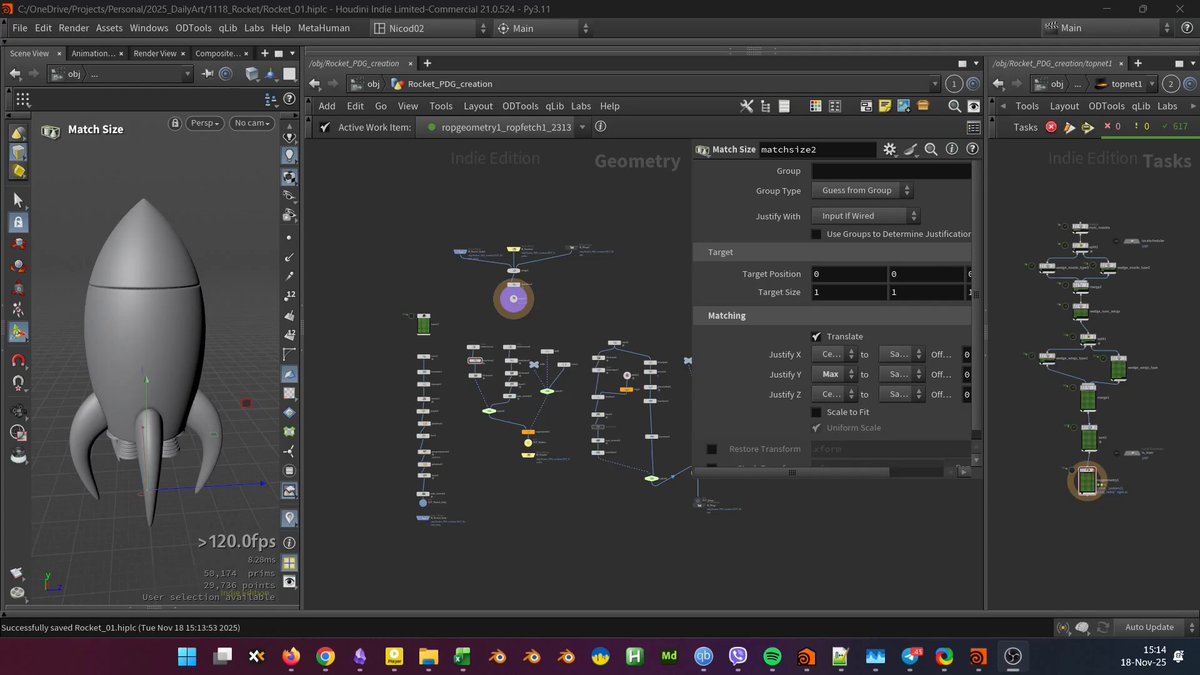The image size is (1200, 675).
Task: Open the Justify With dropdown
Action: (865, 216)
